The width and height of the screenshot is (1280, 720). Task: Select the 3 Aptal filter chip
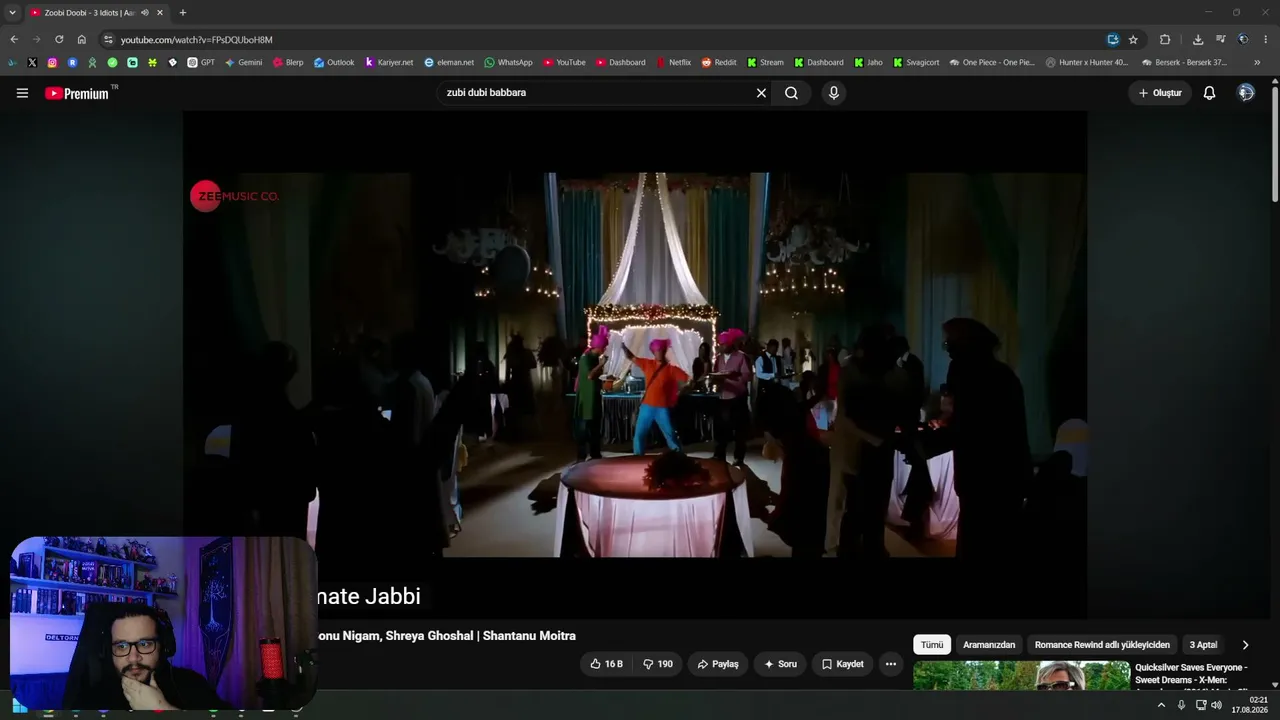coord(1203,645)
